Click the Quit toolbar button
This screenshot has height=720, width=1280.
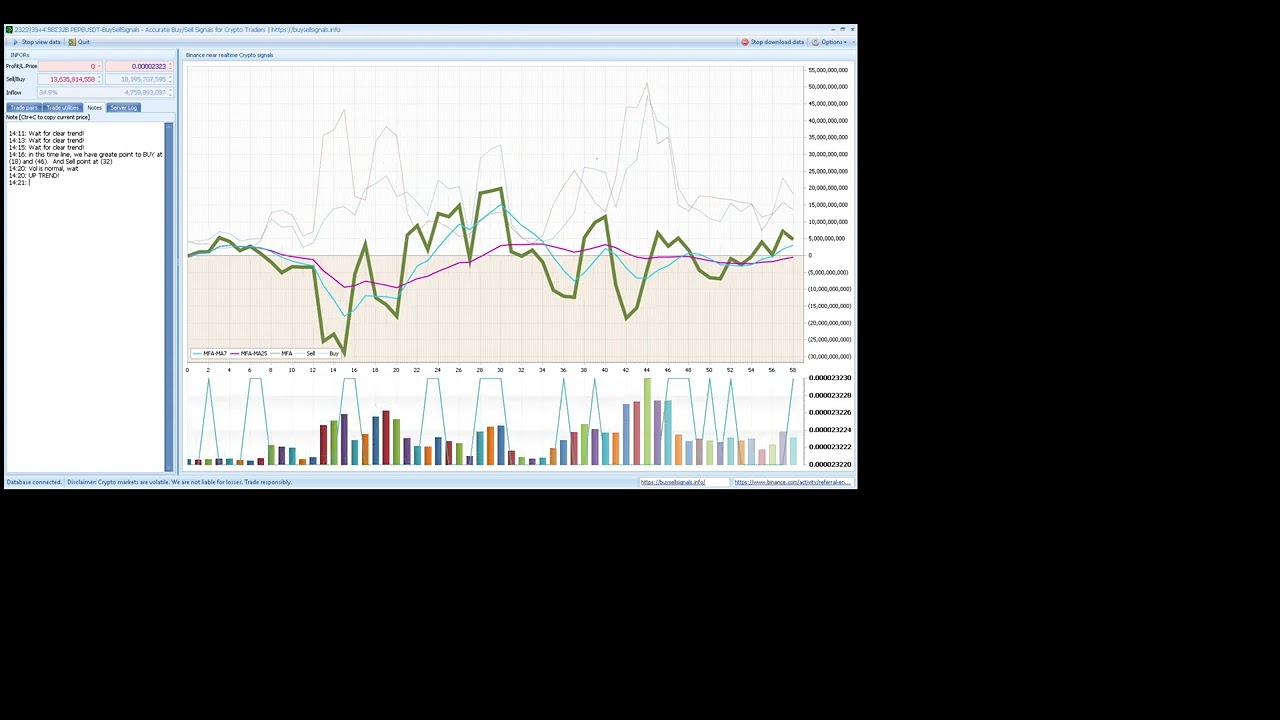79,42
